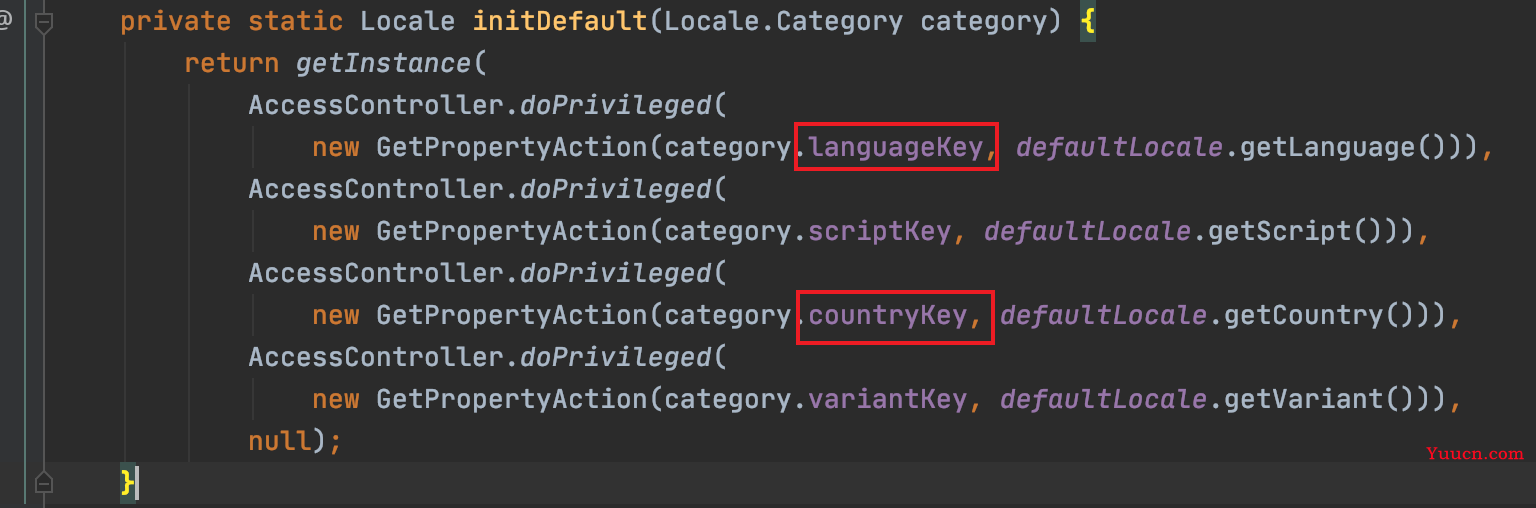Click the 'getInstance' call
This screenshot has height=508, width=1536.
tap(384, 63)
